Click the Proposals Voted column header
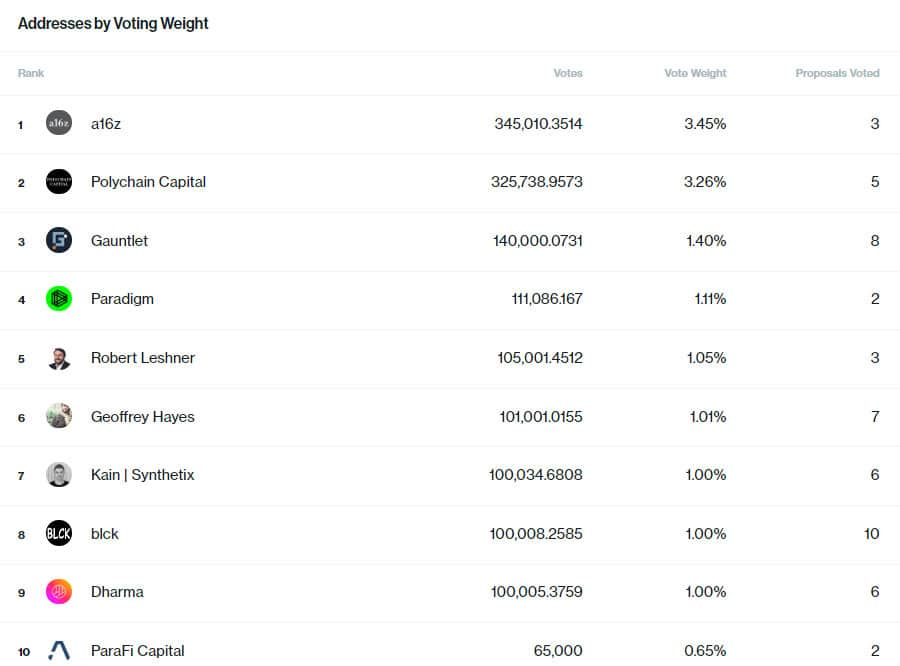This screenshot has height=666, width=900. (x=837, y=73)
